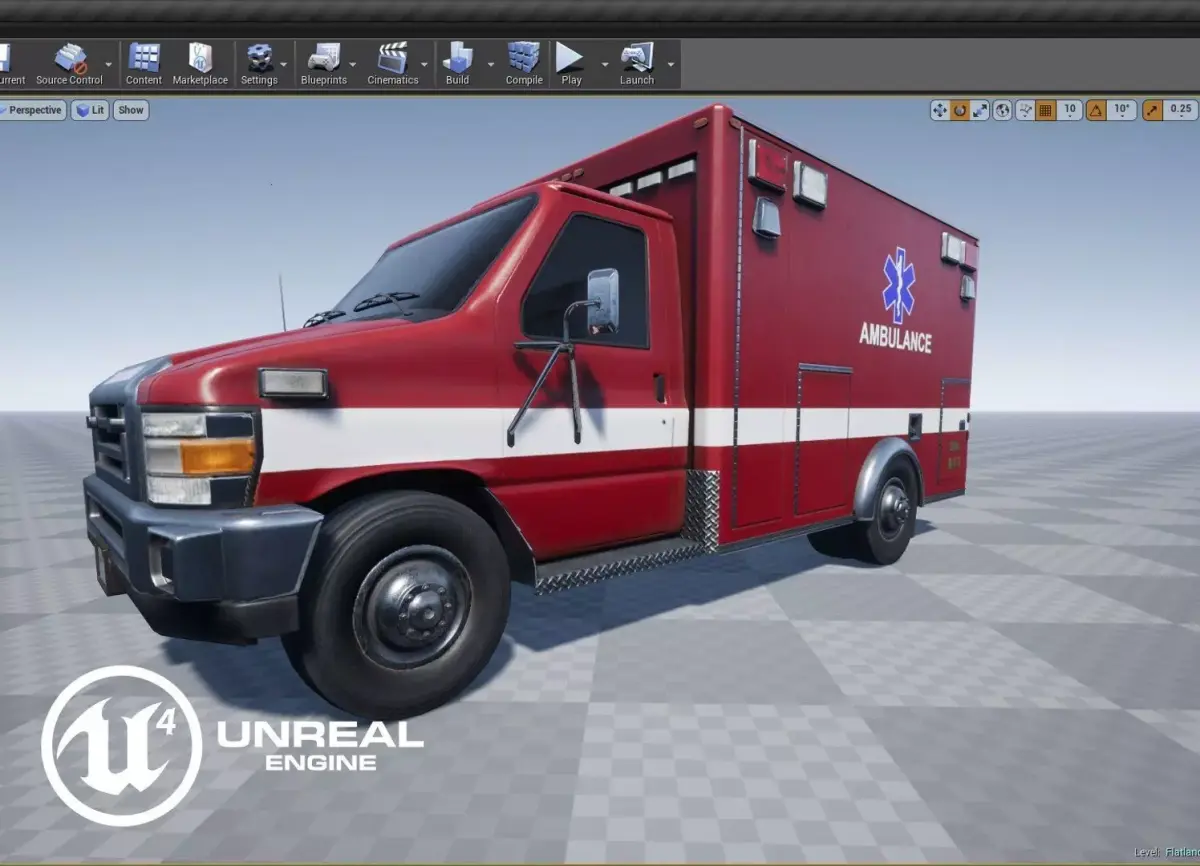Click the Play button
Viewport: 1200px width, 866px height.
[571, 64]
